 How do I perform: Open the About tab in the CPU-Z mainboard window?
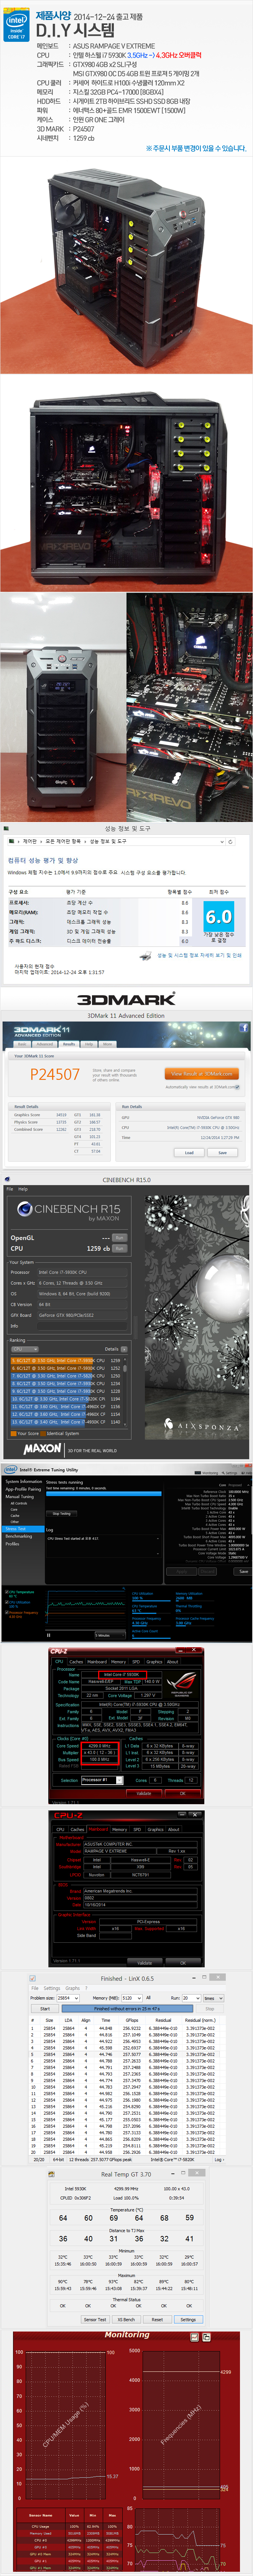point(174,1829)
